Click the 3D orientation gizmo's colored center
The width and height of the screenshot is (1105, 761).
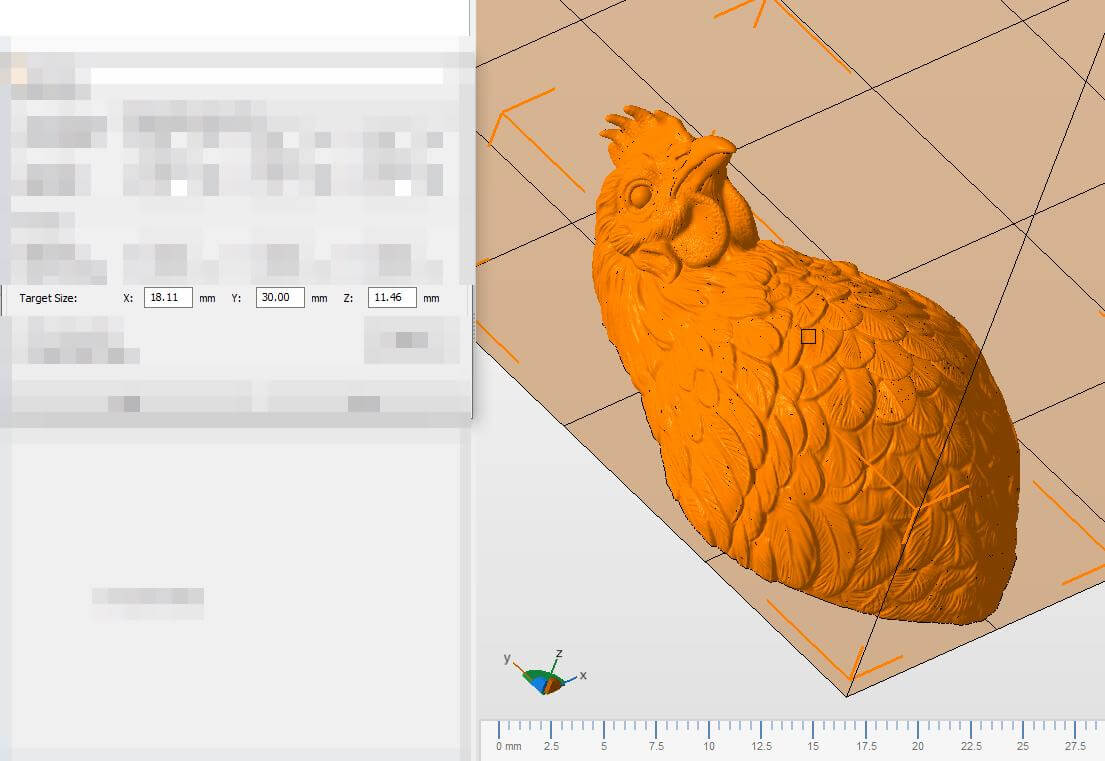coord(545,682)
